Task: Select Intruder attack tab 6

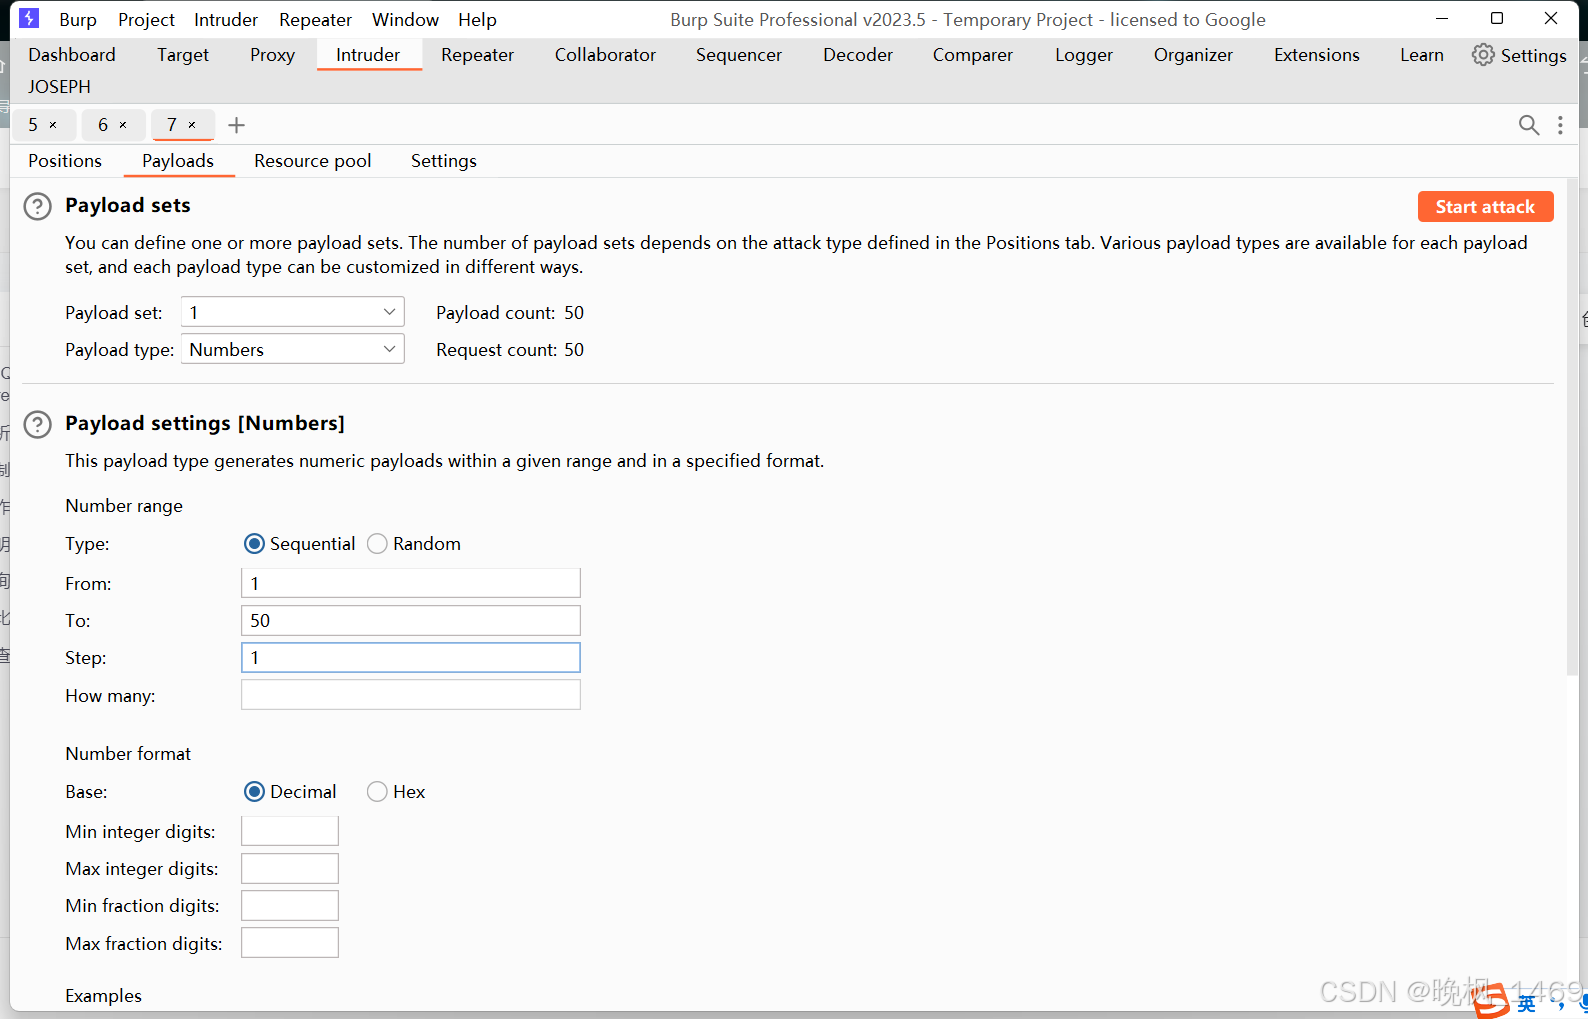Action: tap(103, 125)
